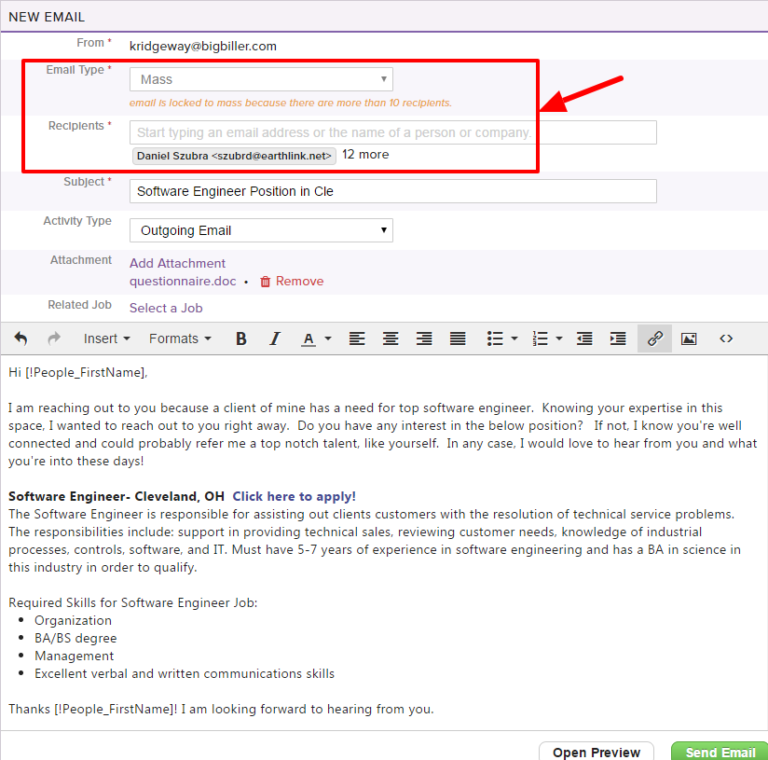Click the Send Email button
This screenshot has width=768, height=760.
pyautogui.click(x=719, y=752)
